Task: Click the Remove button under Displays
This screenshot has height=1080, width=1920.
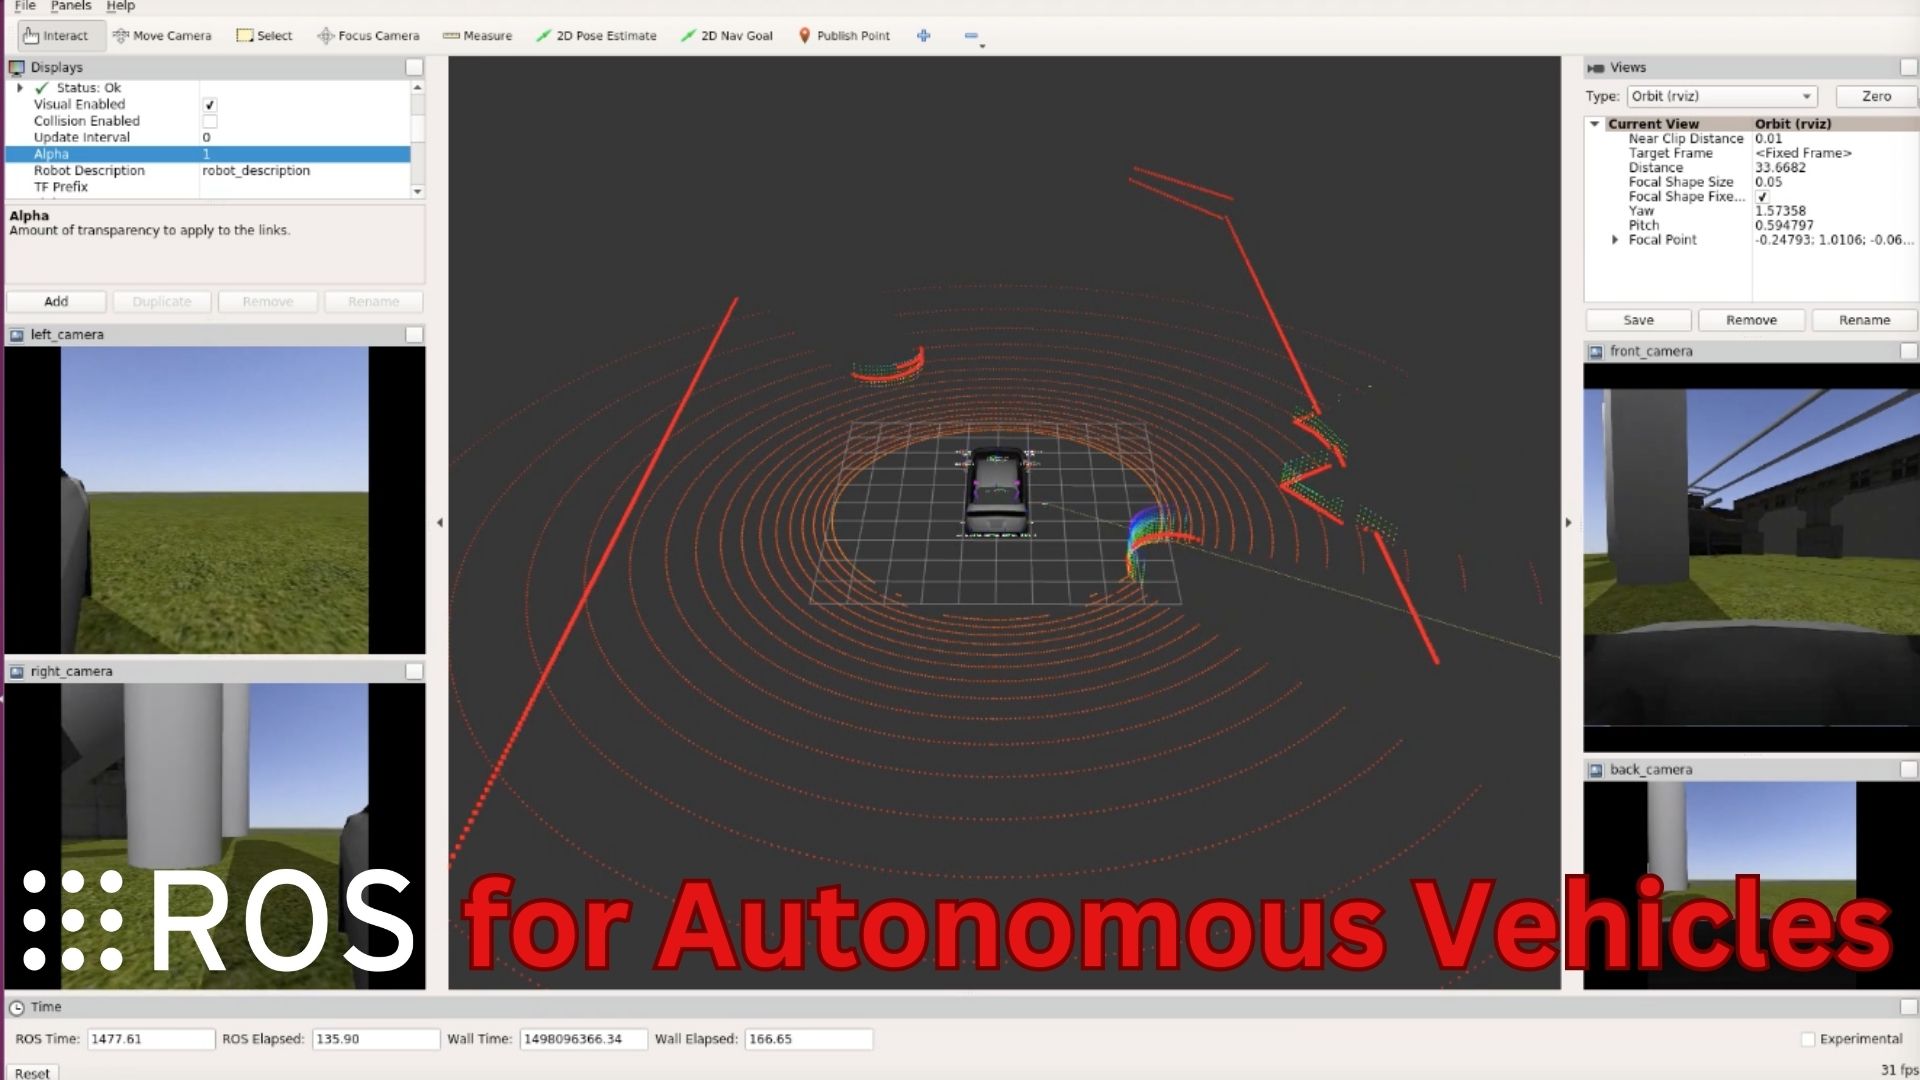Action: 267,302
